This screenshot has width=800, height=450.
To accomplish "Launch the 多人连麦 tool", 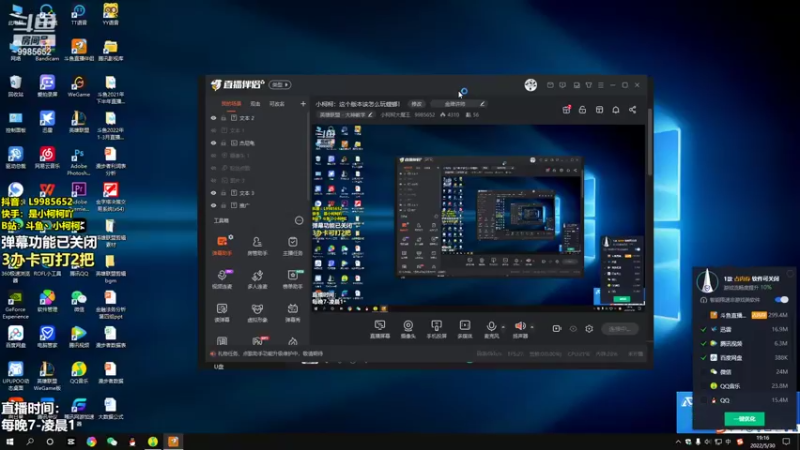I will (257, 279).
